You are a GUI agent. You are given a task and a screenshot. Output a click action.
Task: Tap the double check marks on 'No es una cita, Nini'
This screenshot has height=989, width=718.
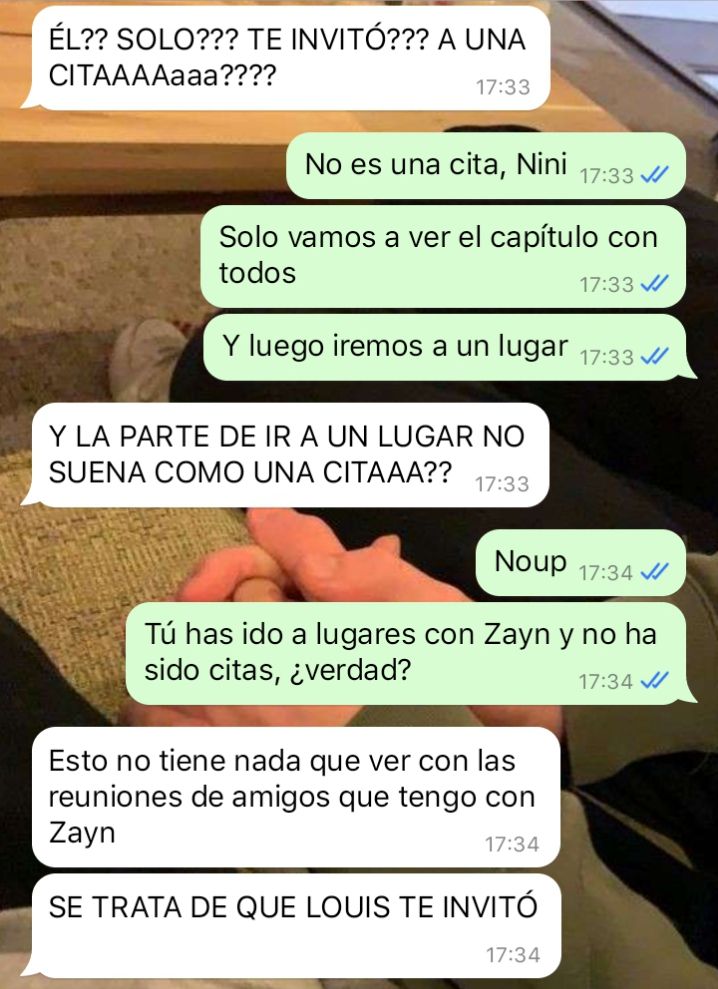[654, 175]
